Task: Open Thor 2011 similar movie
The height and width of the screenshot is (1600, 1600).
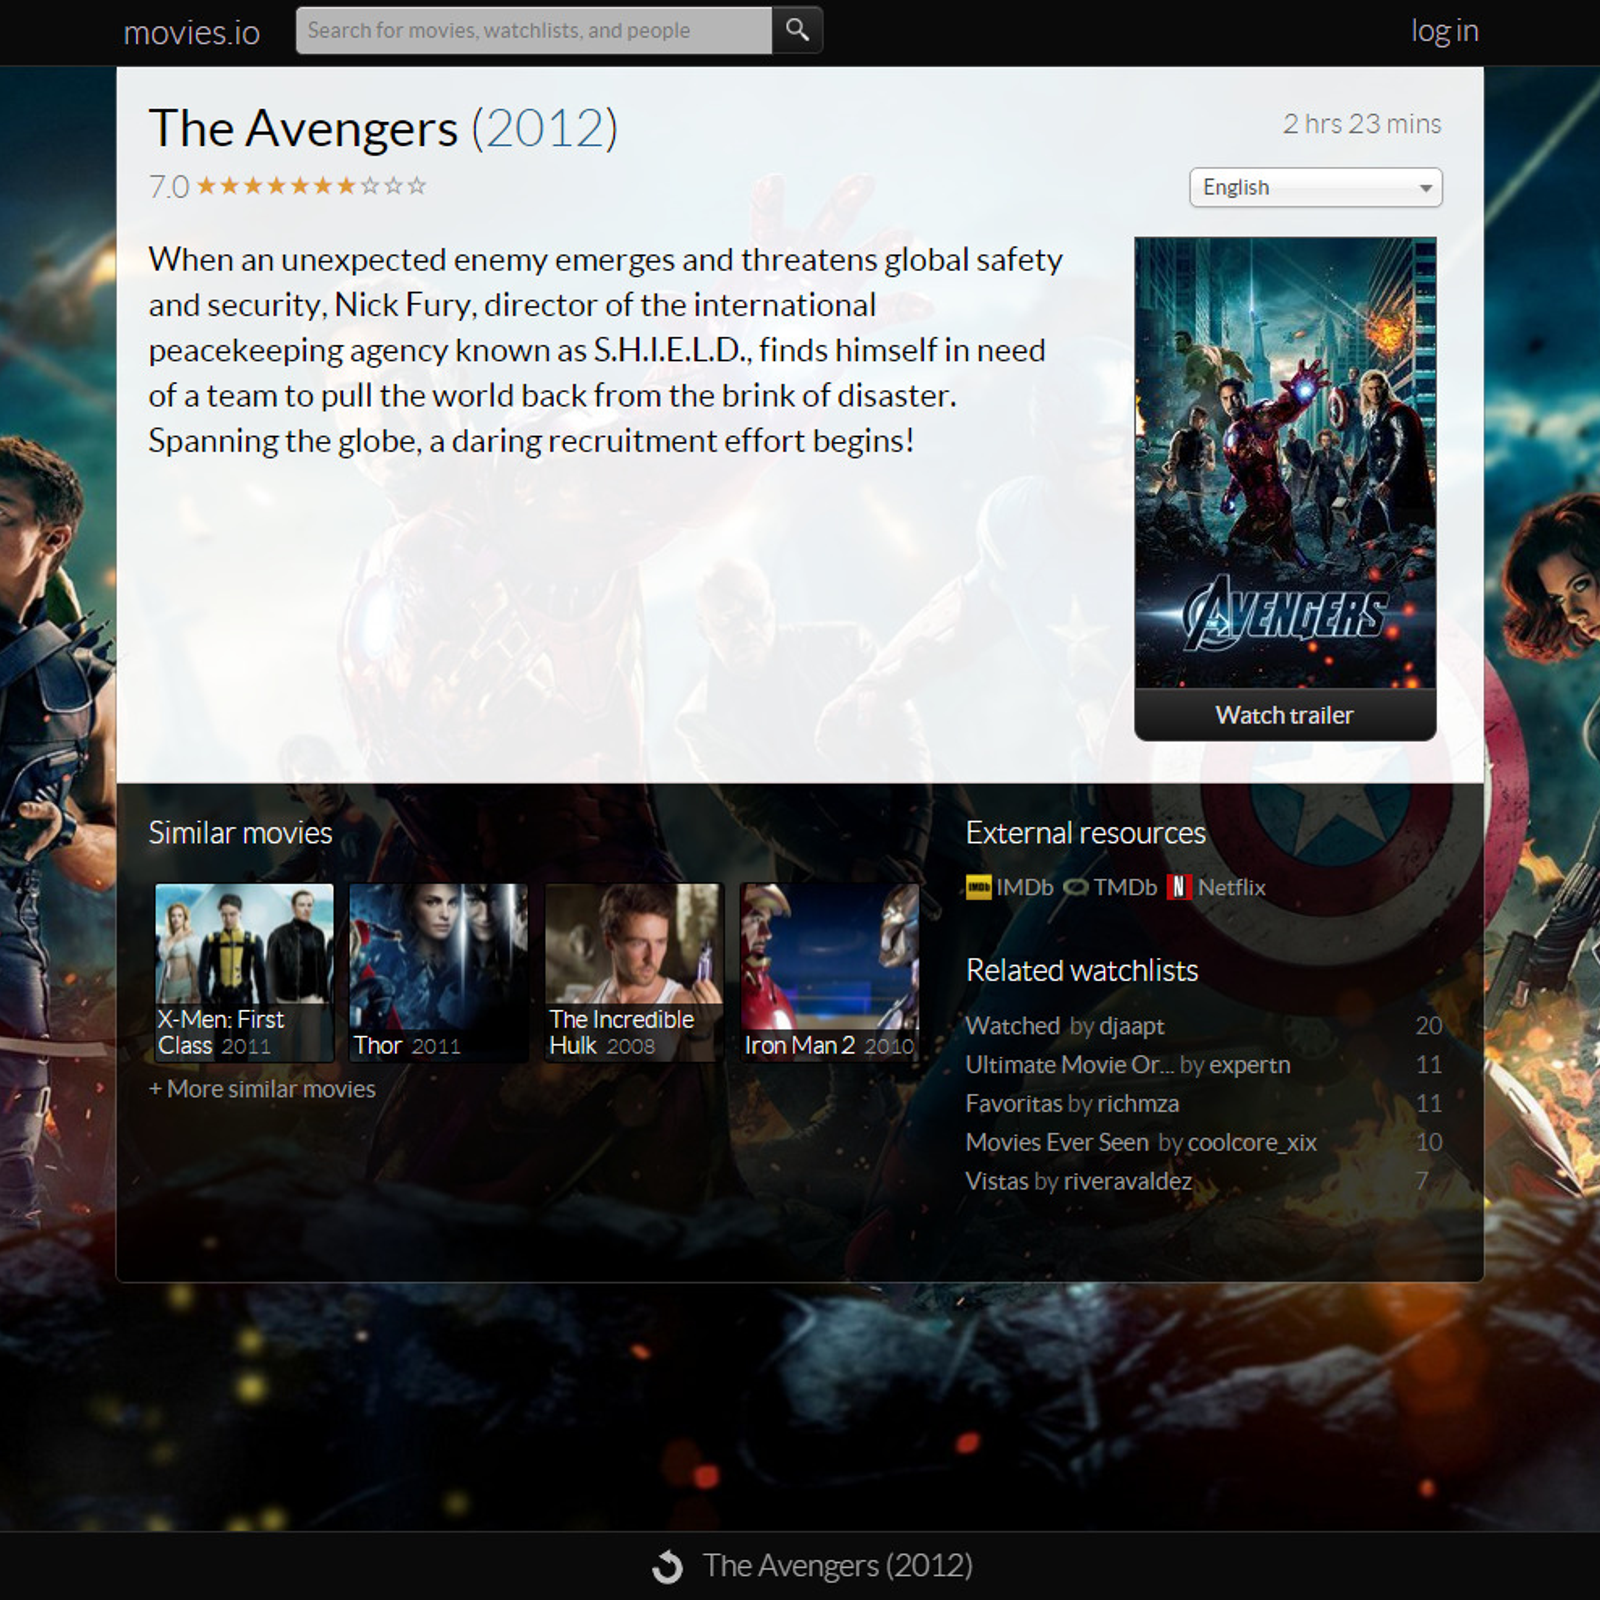Action: coord(439,972)
